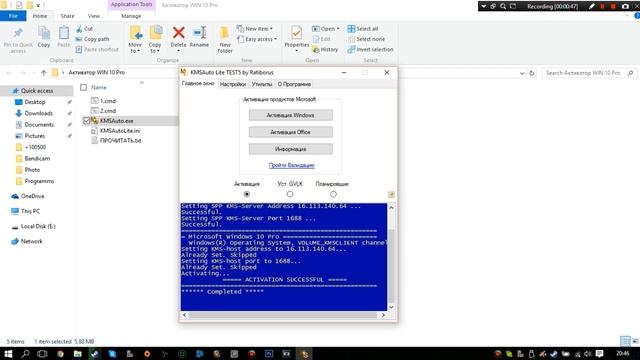Click the Search Активатор WIN 10 Pro field
The image size is (640, 360).
click(589, 73)
